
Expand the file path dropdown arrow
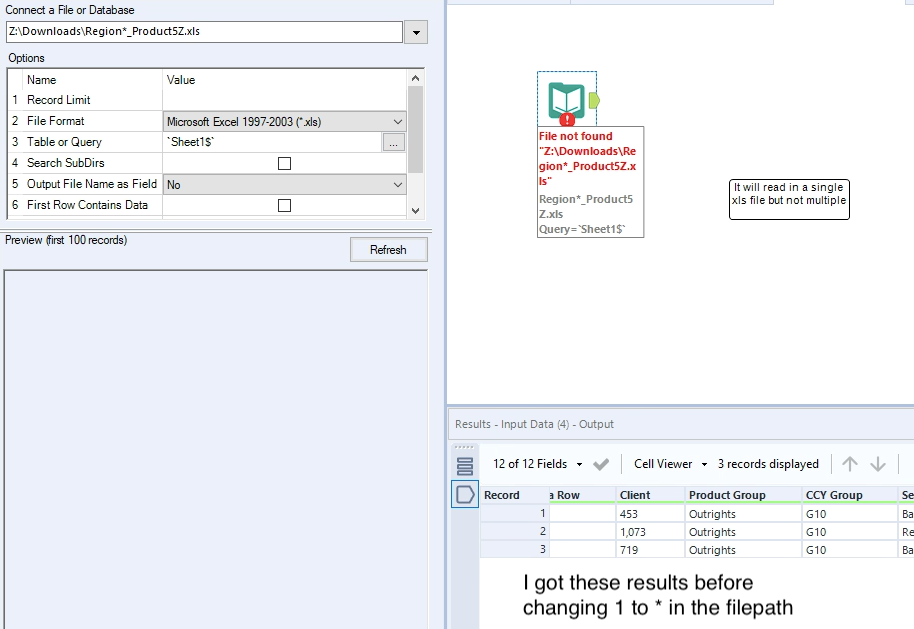417,31
